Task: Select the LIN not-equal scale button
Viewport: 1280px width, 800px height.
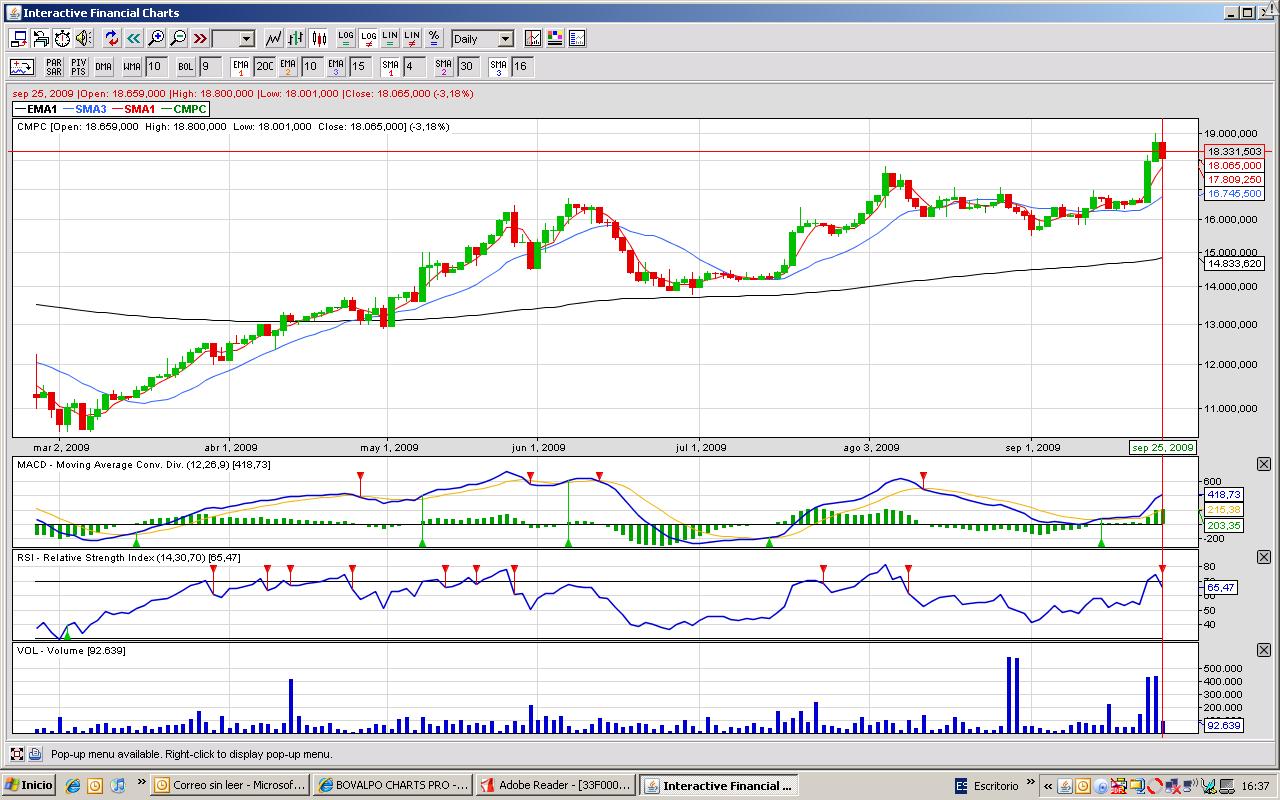Action: coord(412,39)
